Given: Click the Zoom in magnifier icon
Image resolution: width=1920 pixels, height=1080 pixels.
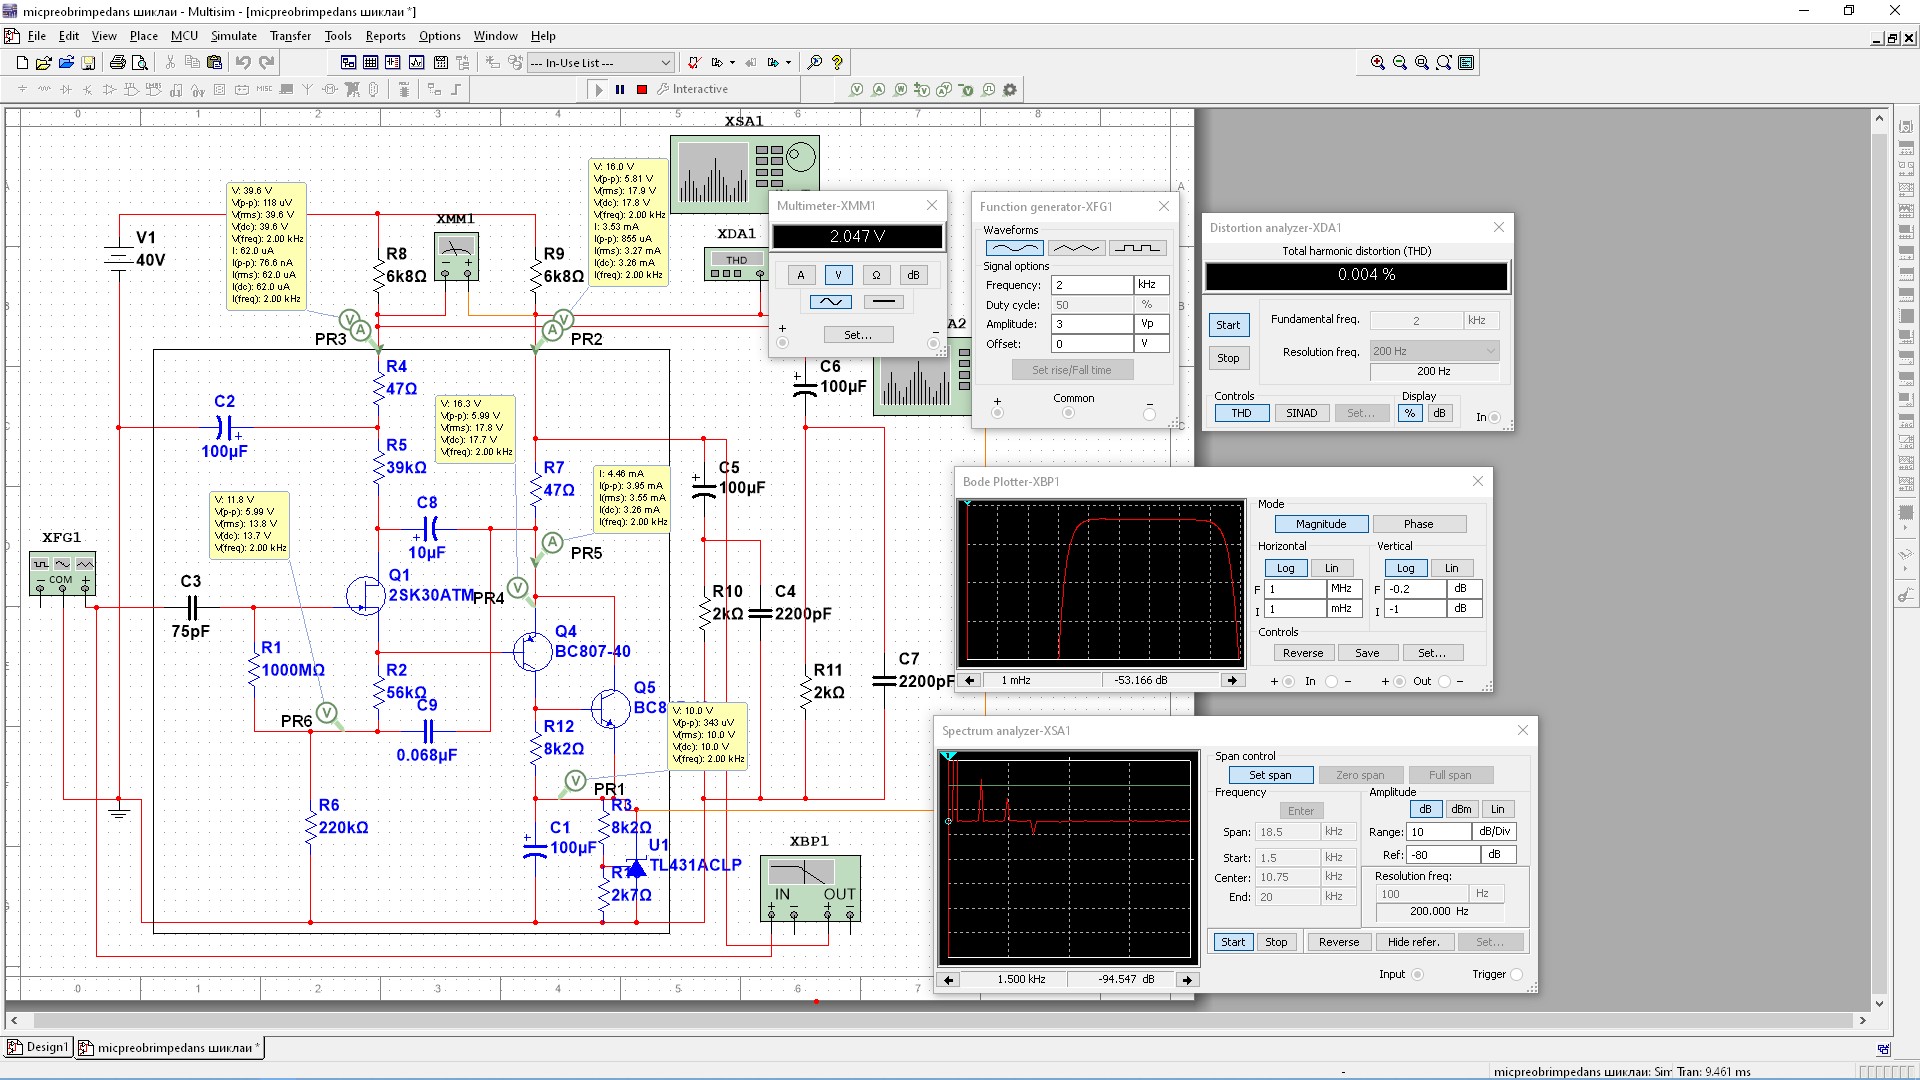Looking at the screenshot, I should point(1377,62).
